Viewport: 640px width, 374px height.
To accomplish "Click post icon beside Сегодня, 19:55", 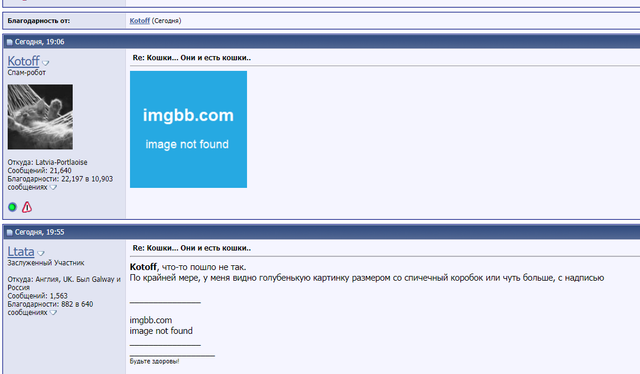I will pyautogui.click(x=10, y=232).
